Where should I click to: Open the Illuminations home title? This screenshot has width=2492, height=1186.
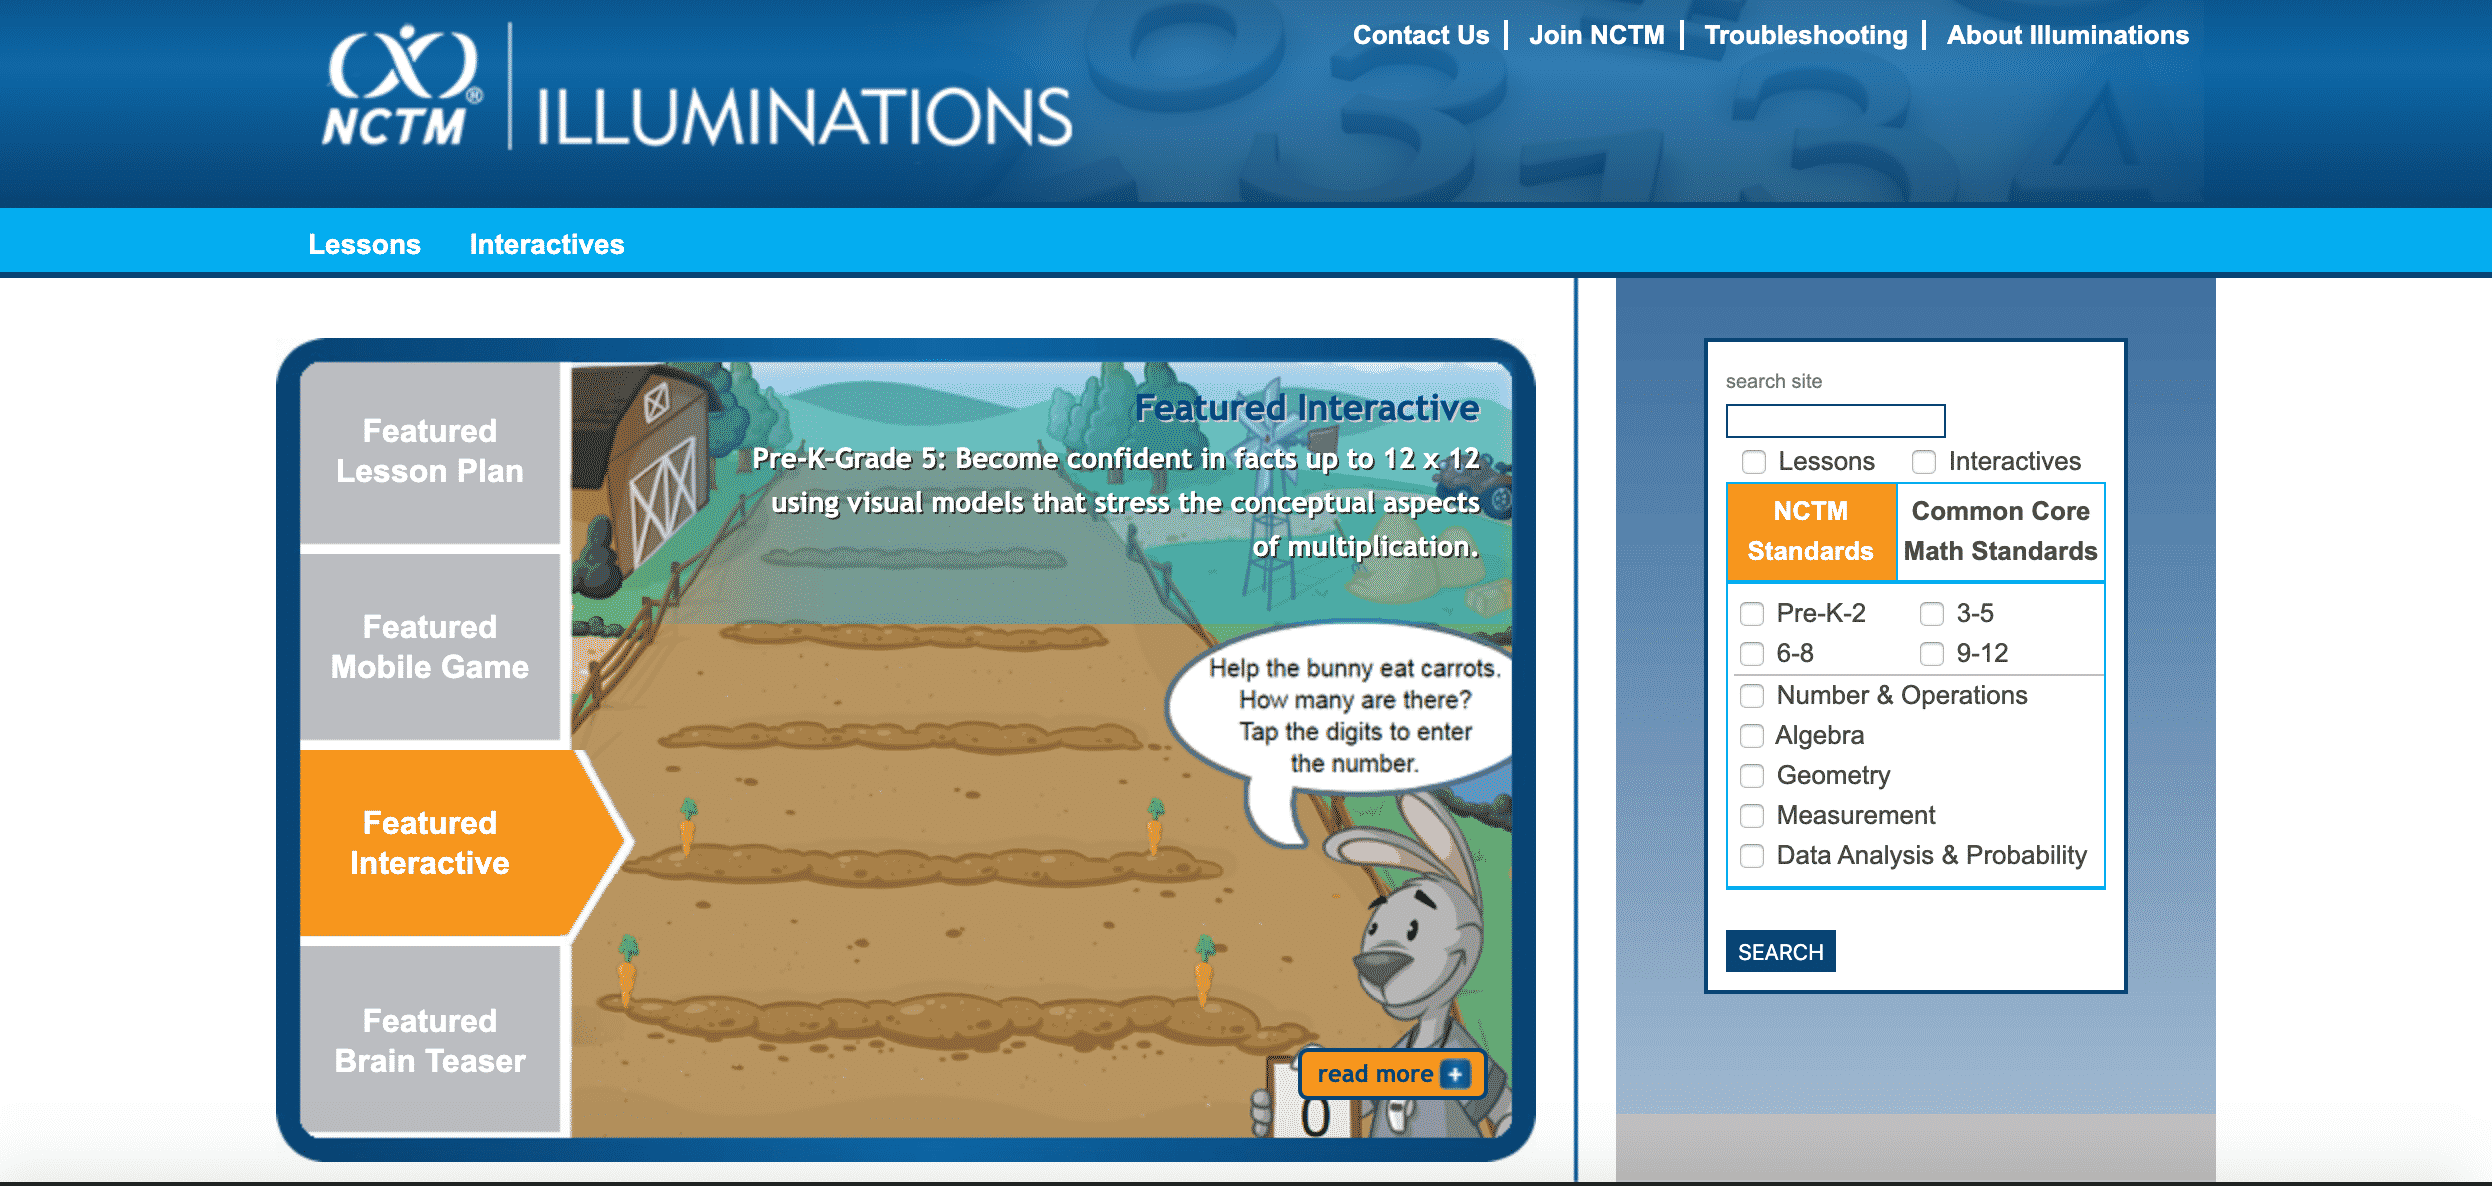pos(804,117)
